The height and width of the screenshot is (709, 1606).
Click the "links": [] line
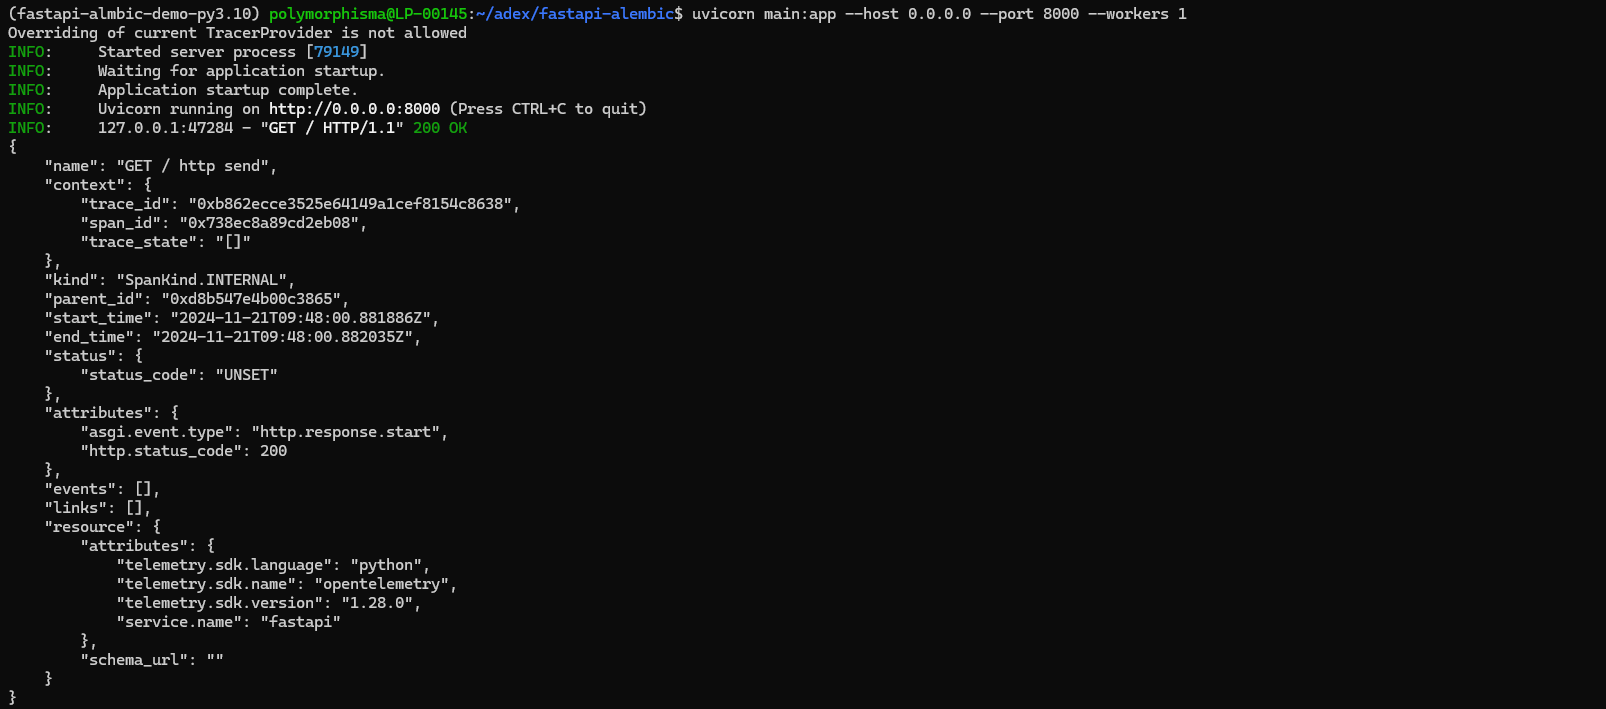(98, 508)
